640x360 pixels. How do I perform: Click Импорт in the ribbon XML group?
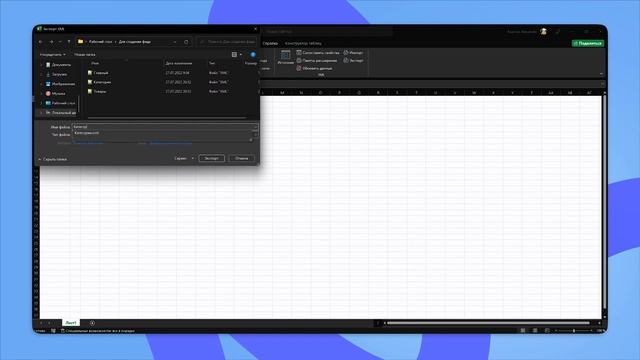pos(353,53)
